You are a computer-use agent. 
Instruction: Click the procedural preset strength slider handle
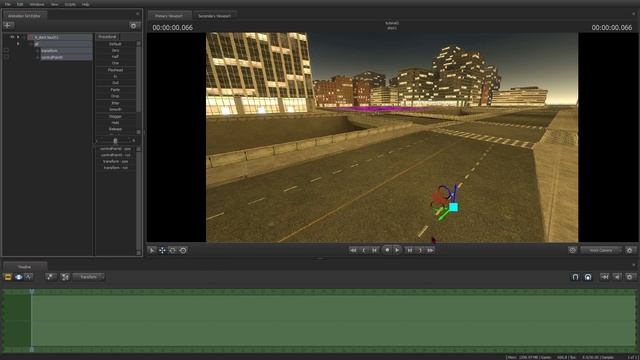click(115, 141)
